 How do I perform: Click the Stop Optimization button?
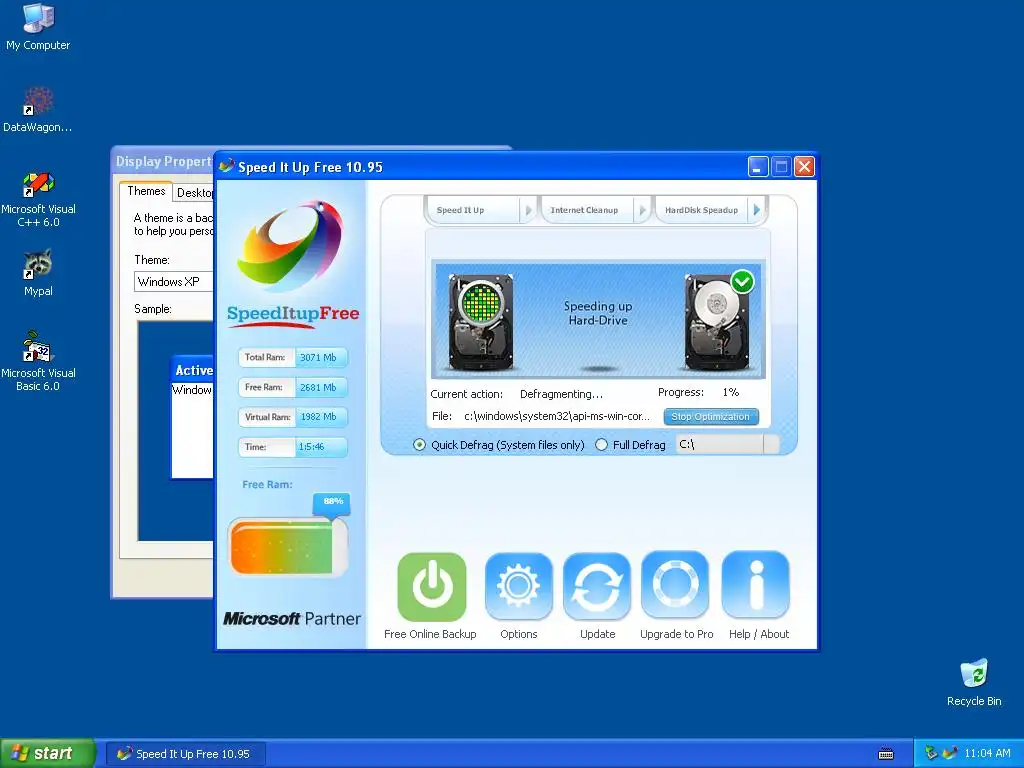click(x=711, y=417)
